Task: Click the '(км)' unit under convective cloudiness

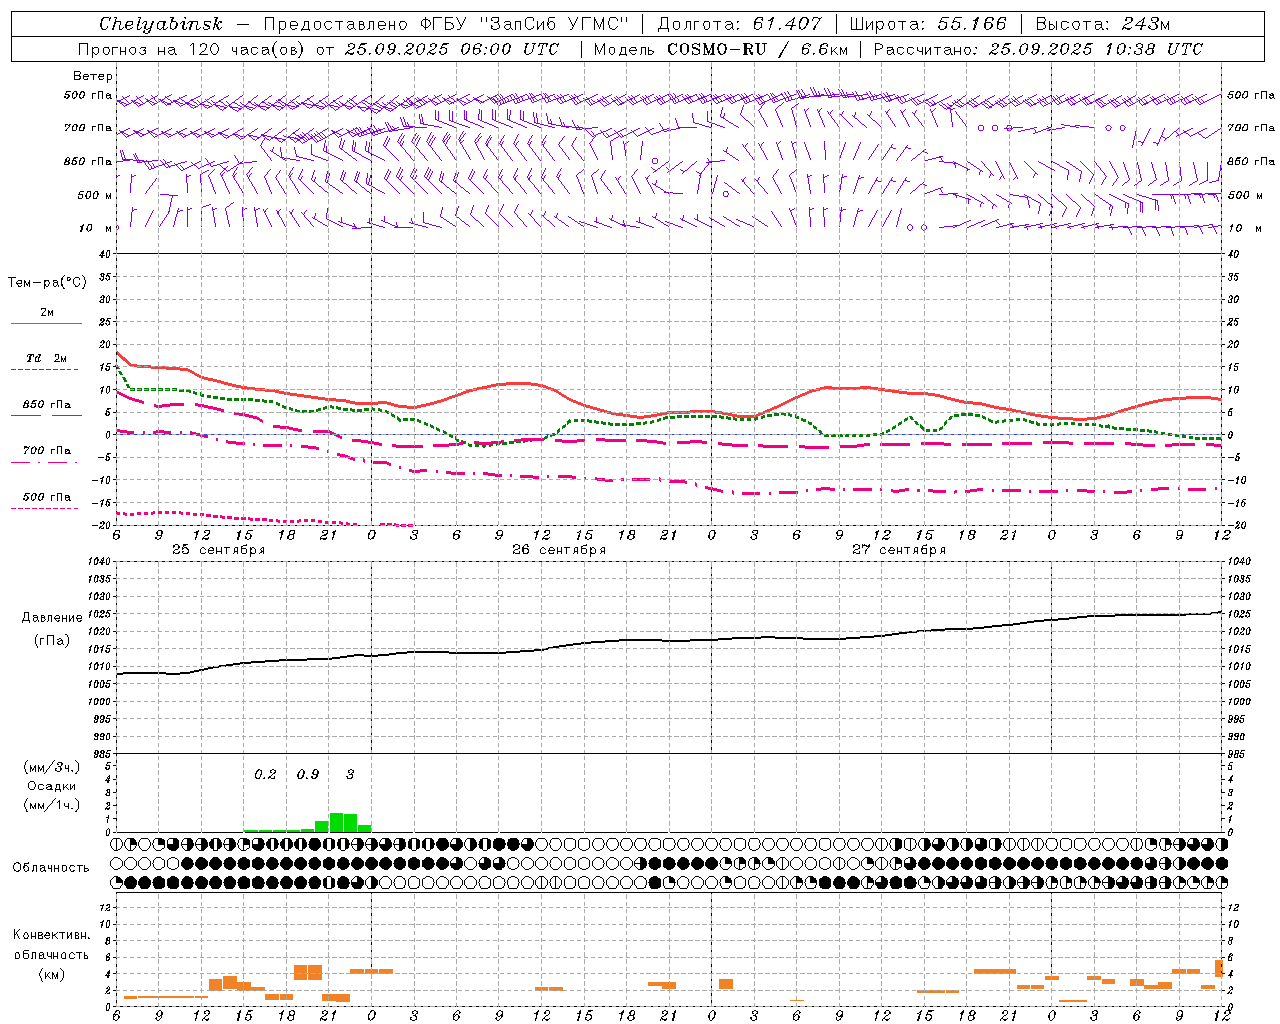Action: click(x=51, y=974)
